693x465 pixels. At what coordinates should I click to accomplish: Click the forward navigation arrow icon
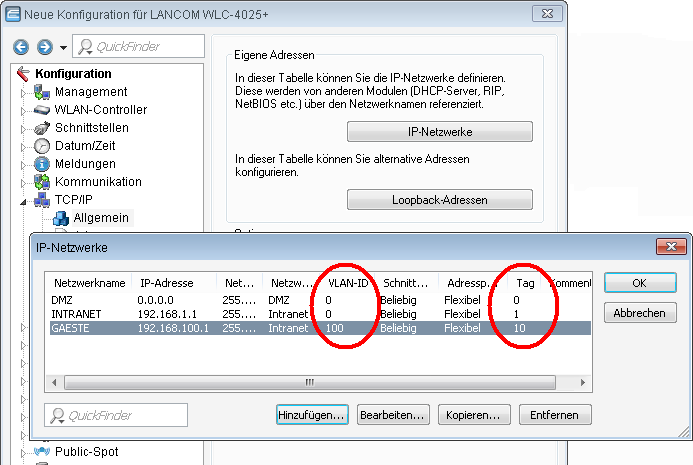pos(44,47)
